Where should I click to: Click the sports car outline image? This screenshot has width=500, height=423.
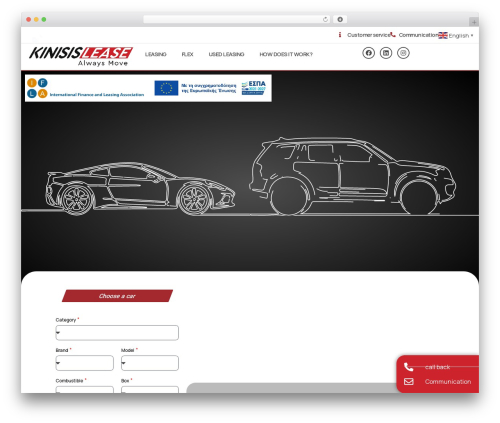[x=140, y=188]
